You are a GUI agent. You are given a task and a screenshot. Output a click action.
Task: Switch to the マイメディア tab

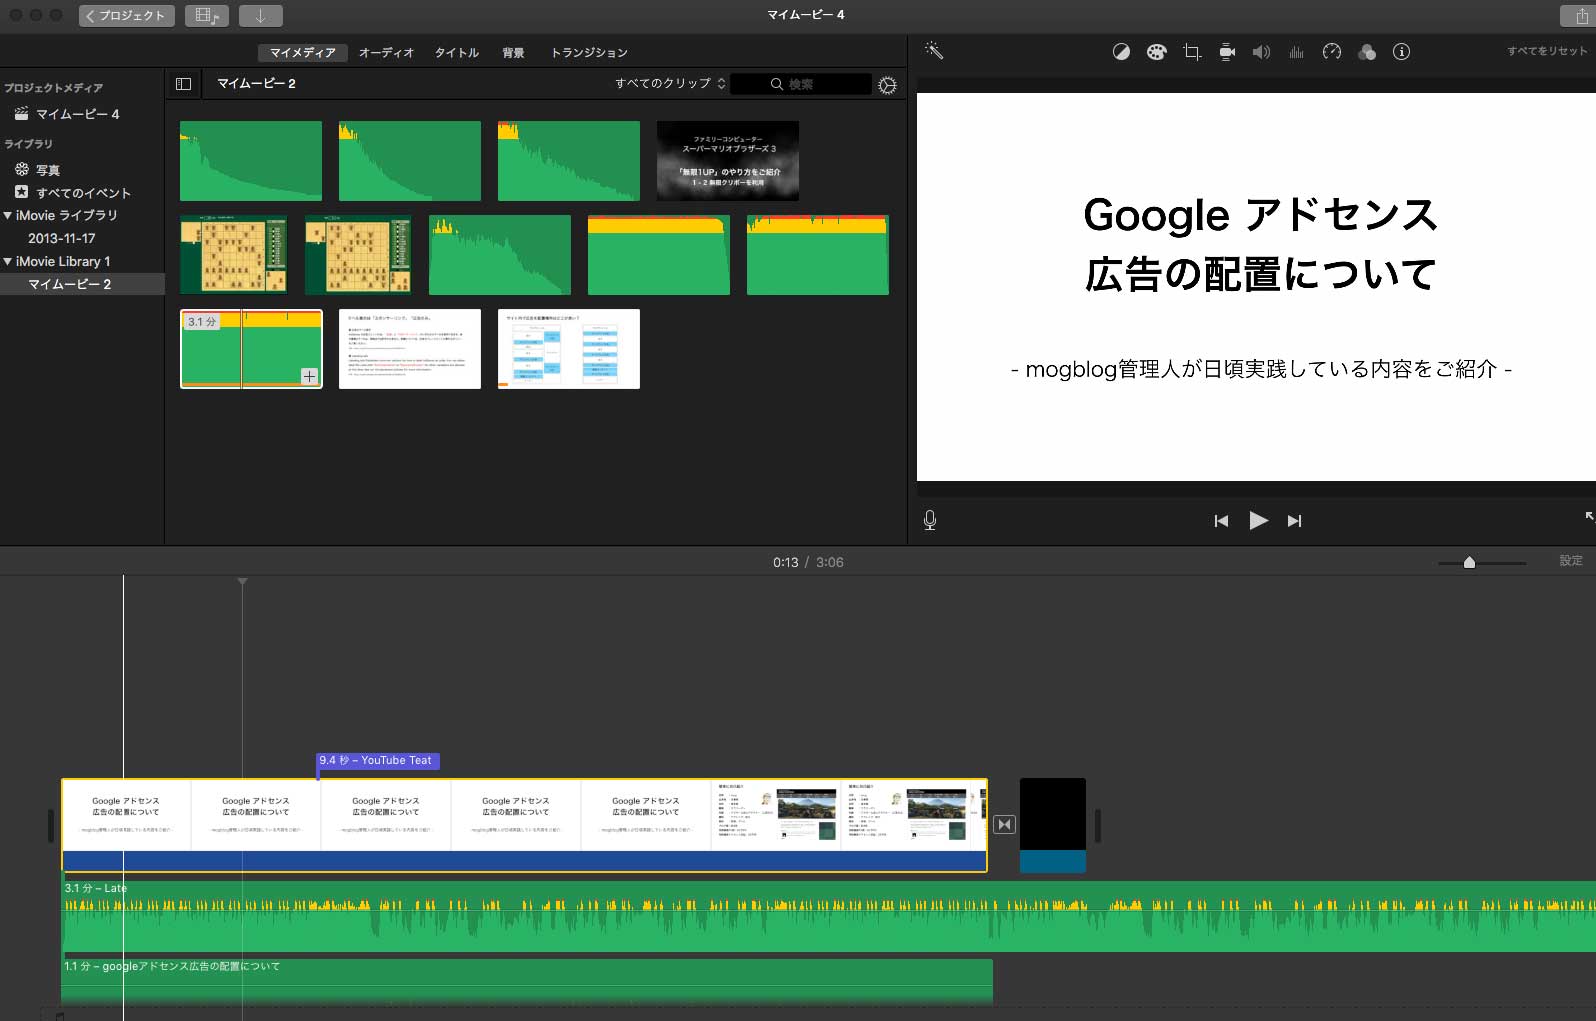(302, 53)
